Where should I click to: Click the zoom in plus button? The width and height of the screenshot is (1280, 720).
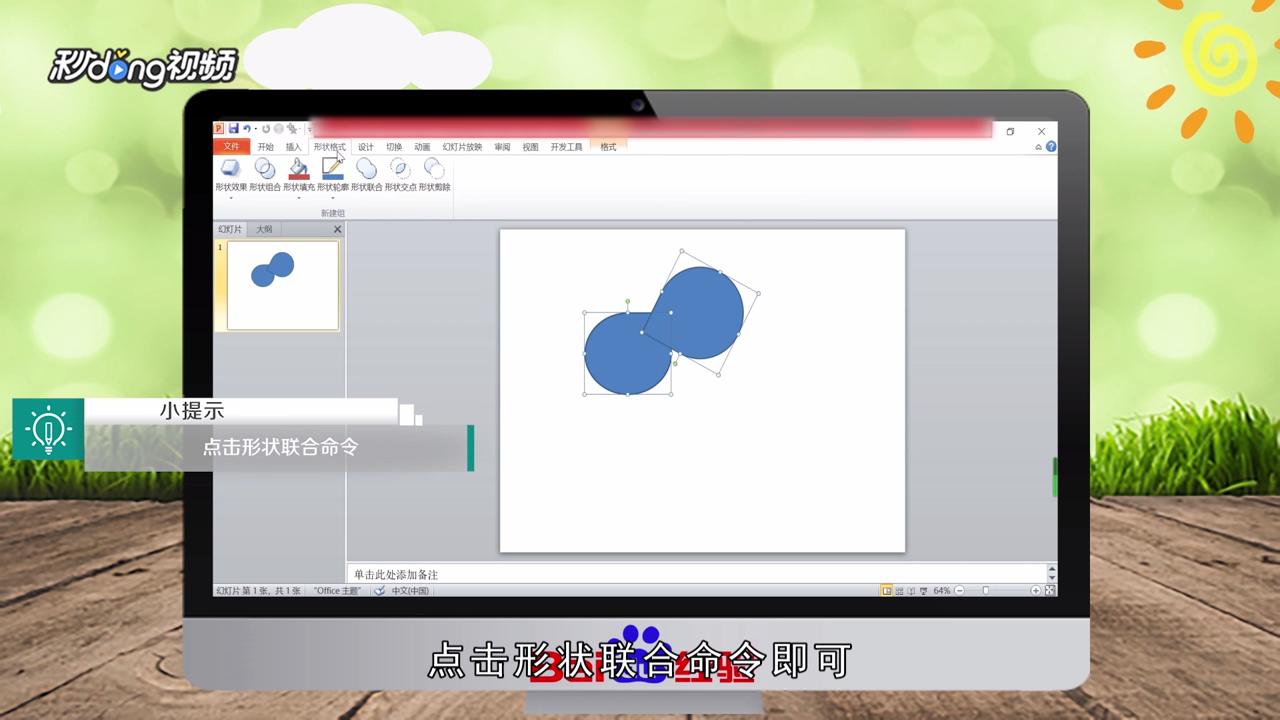(1036, 591)
